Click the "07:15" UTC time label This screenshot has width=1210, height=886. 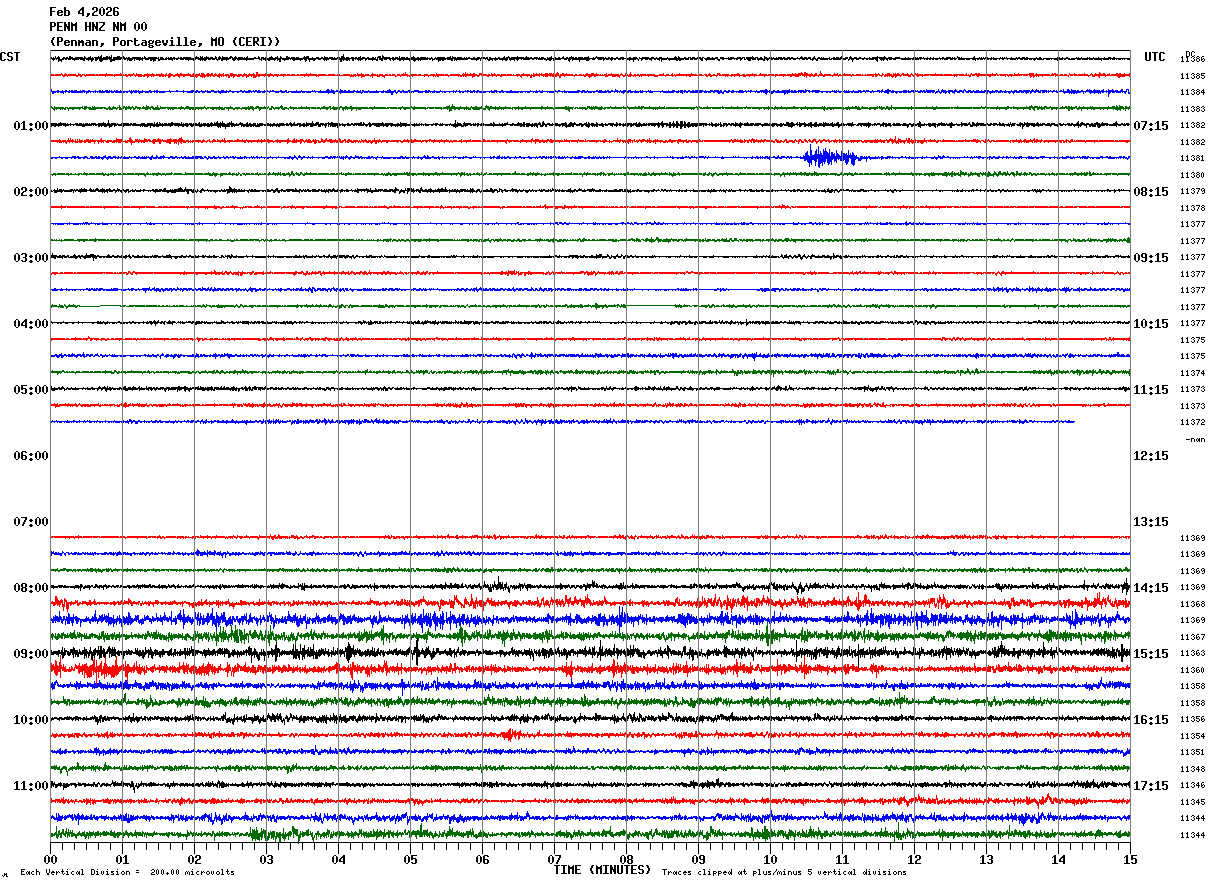point(1151,126)
